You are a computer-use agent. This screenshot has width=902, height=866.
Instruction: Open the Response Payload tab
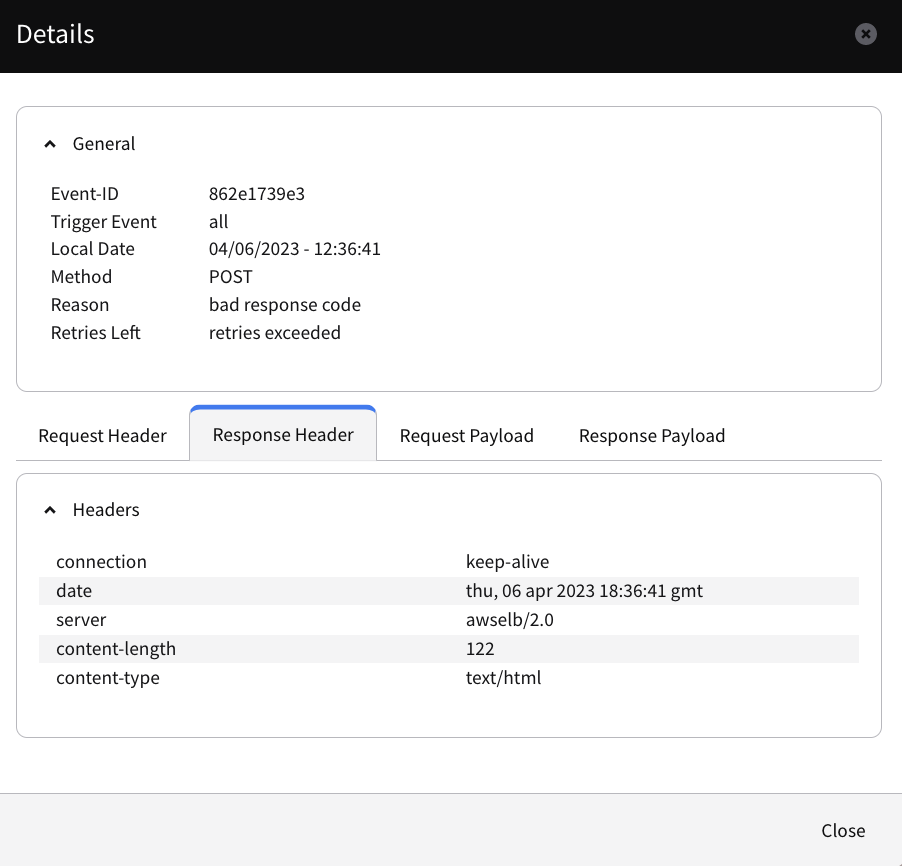[652, 436]
